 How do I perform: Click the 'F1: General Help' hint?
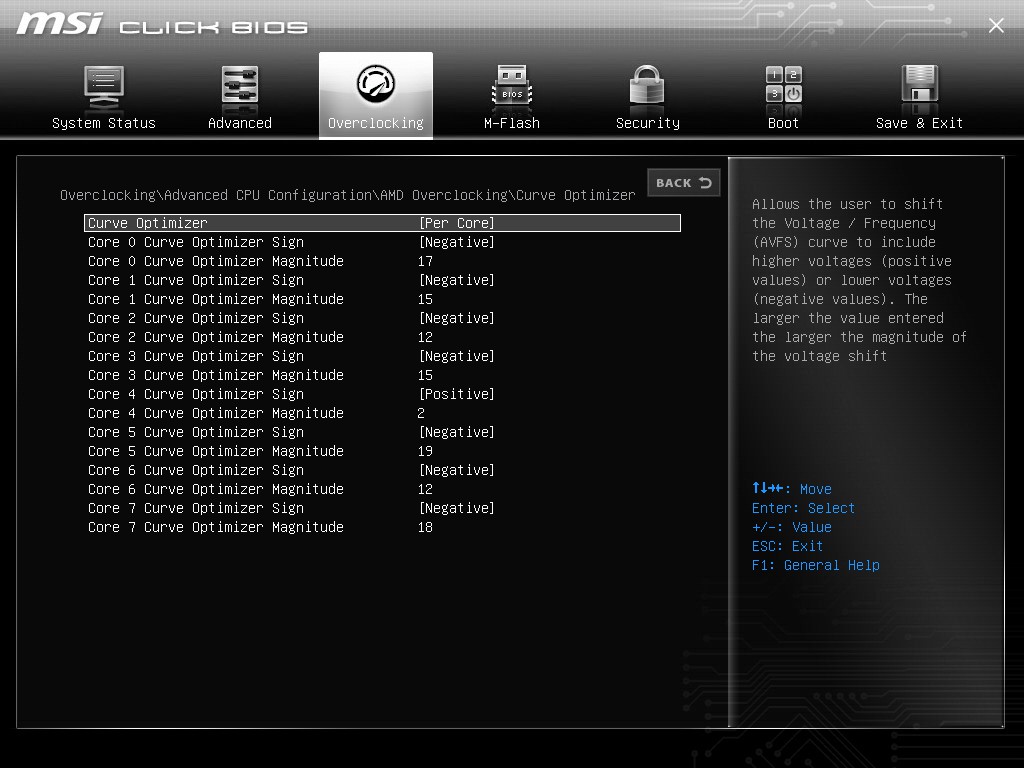pos(815,565)
